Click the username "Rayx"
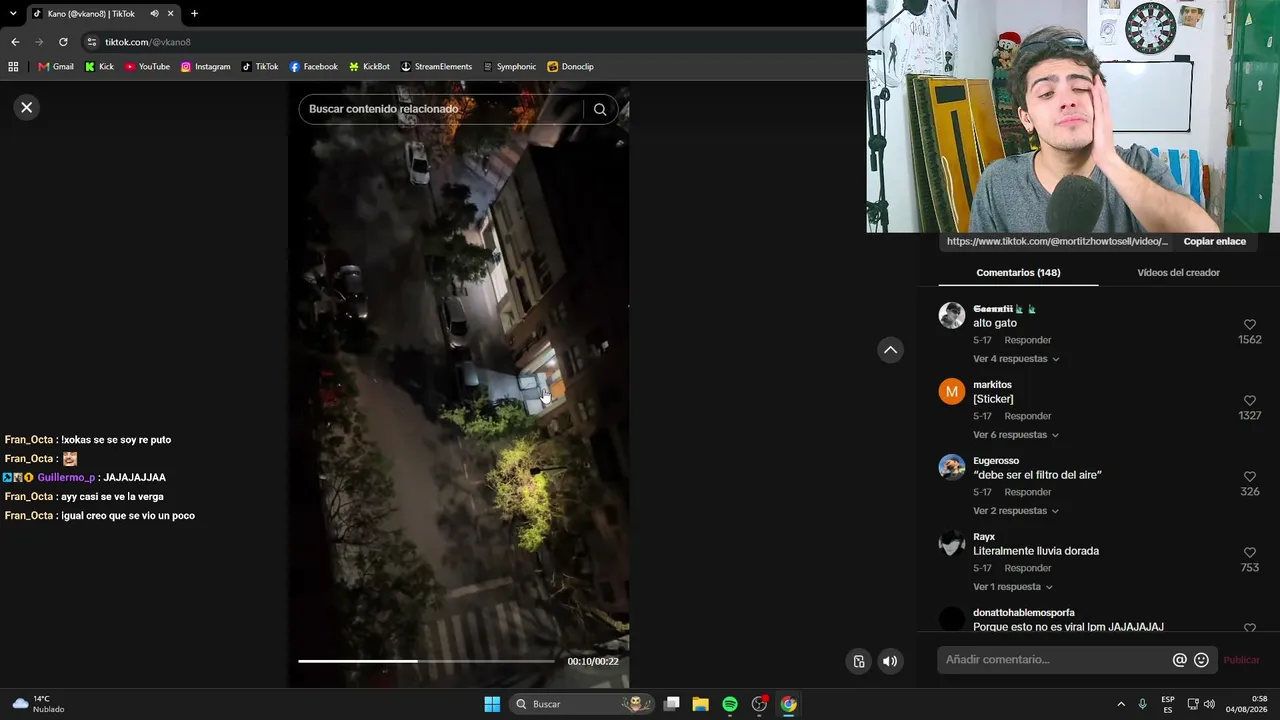This screenshot has height=720, width=1280. click(984, 537)
